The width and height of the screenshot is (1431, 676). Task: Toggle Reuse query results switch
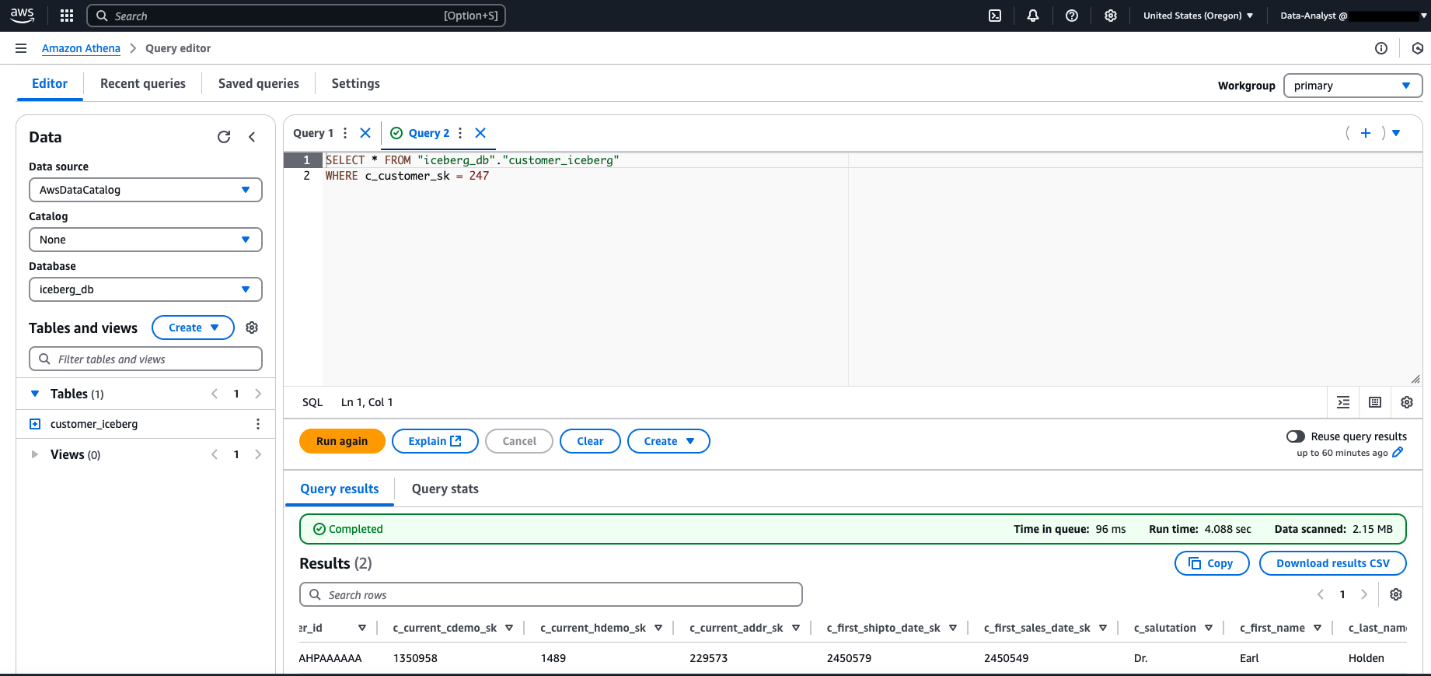1295,436
